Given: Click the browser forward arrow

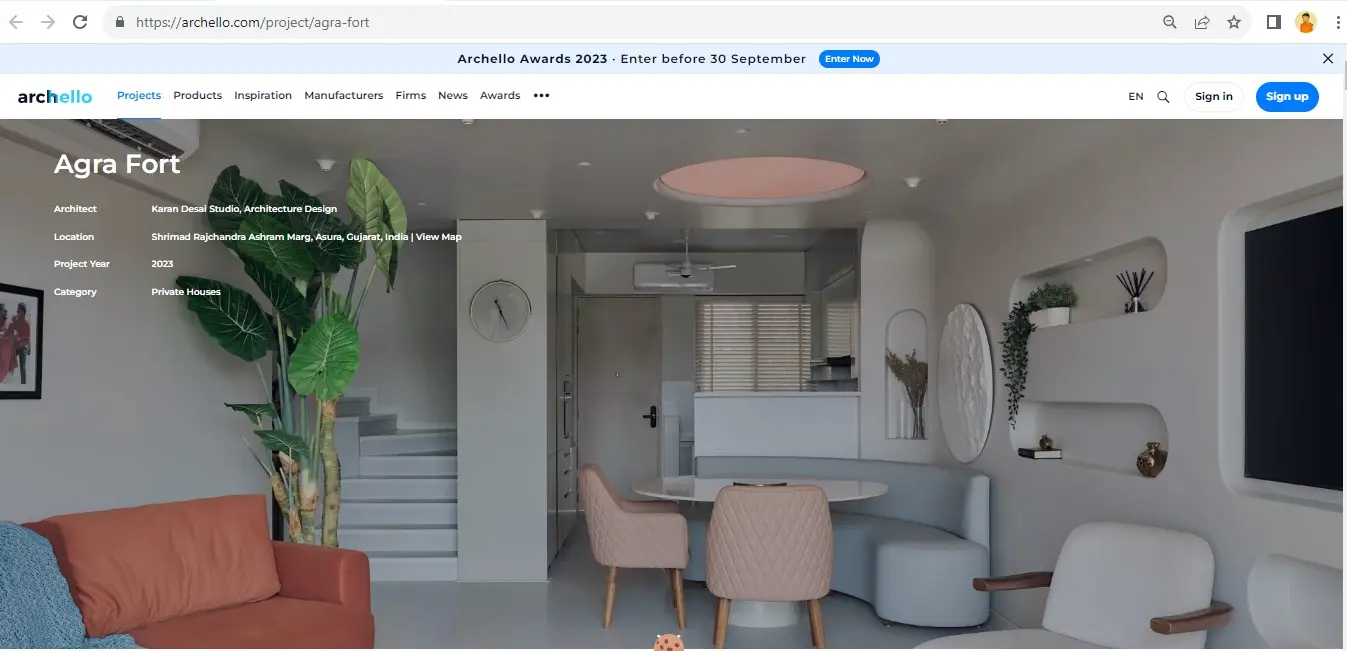Looking at the screenshot, I should click(48, 22).
